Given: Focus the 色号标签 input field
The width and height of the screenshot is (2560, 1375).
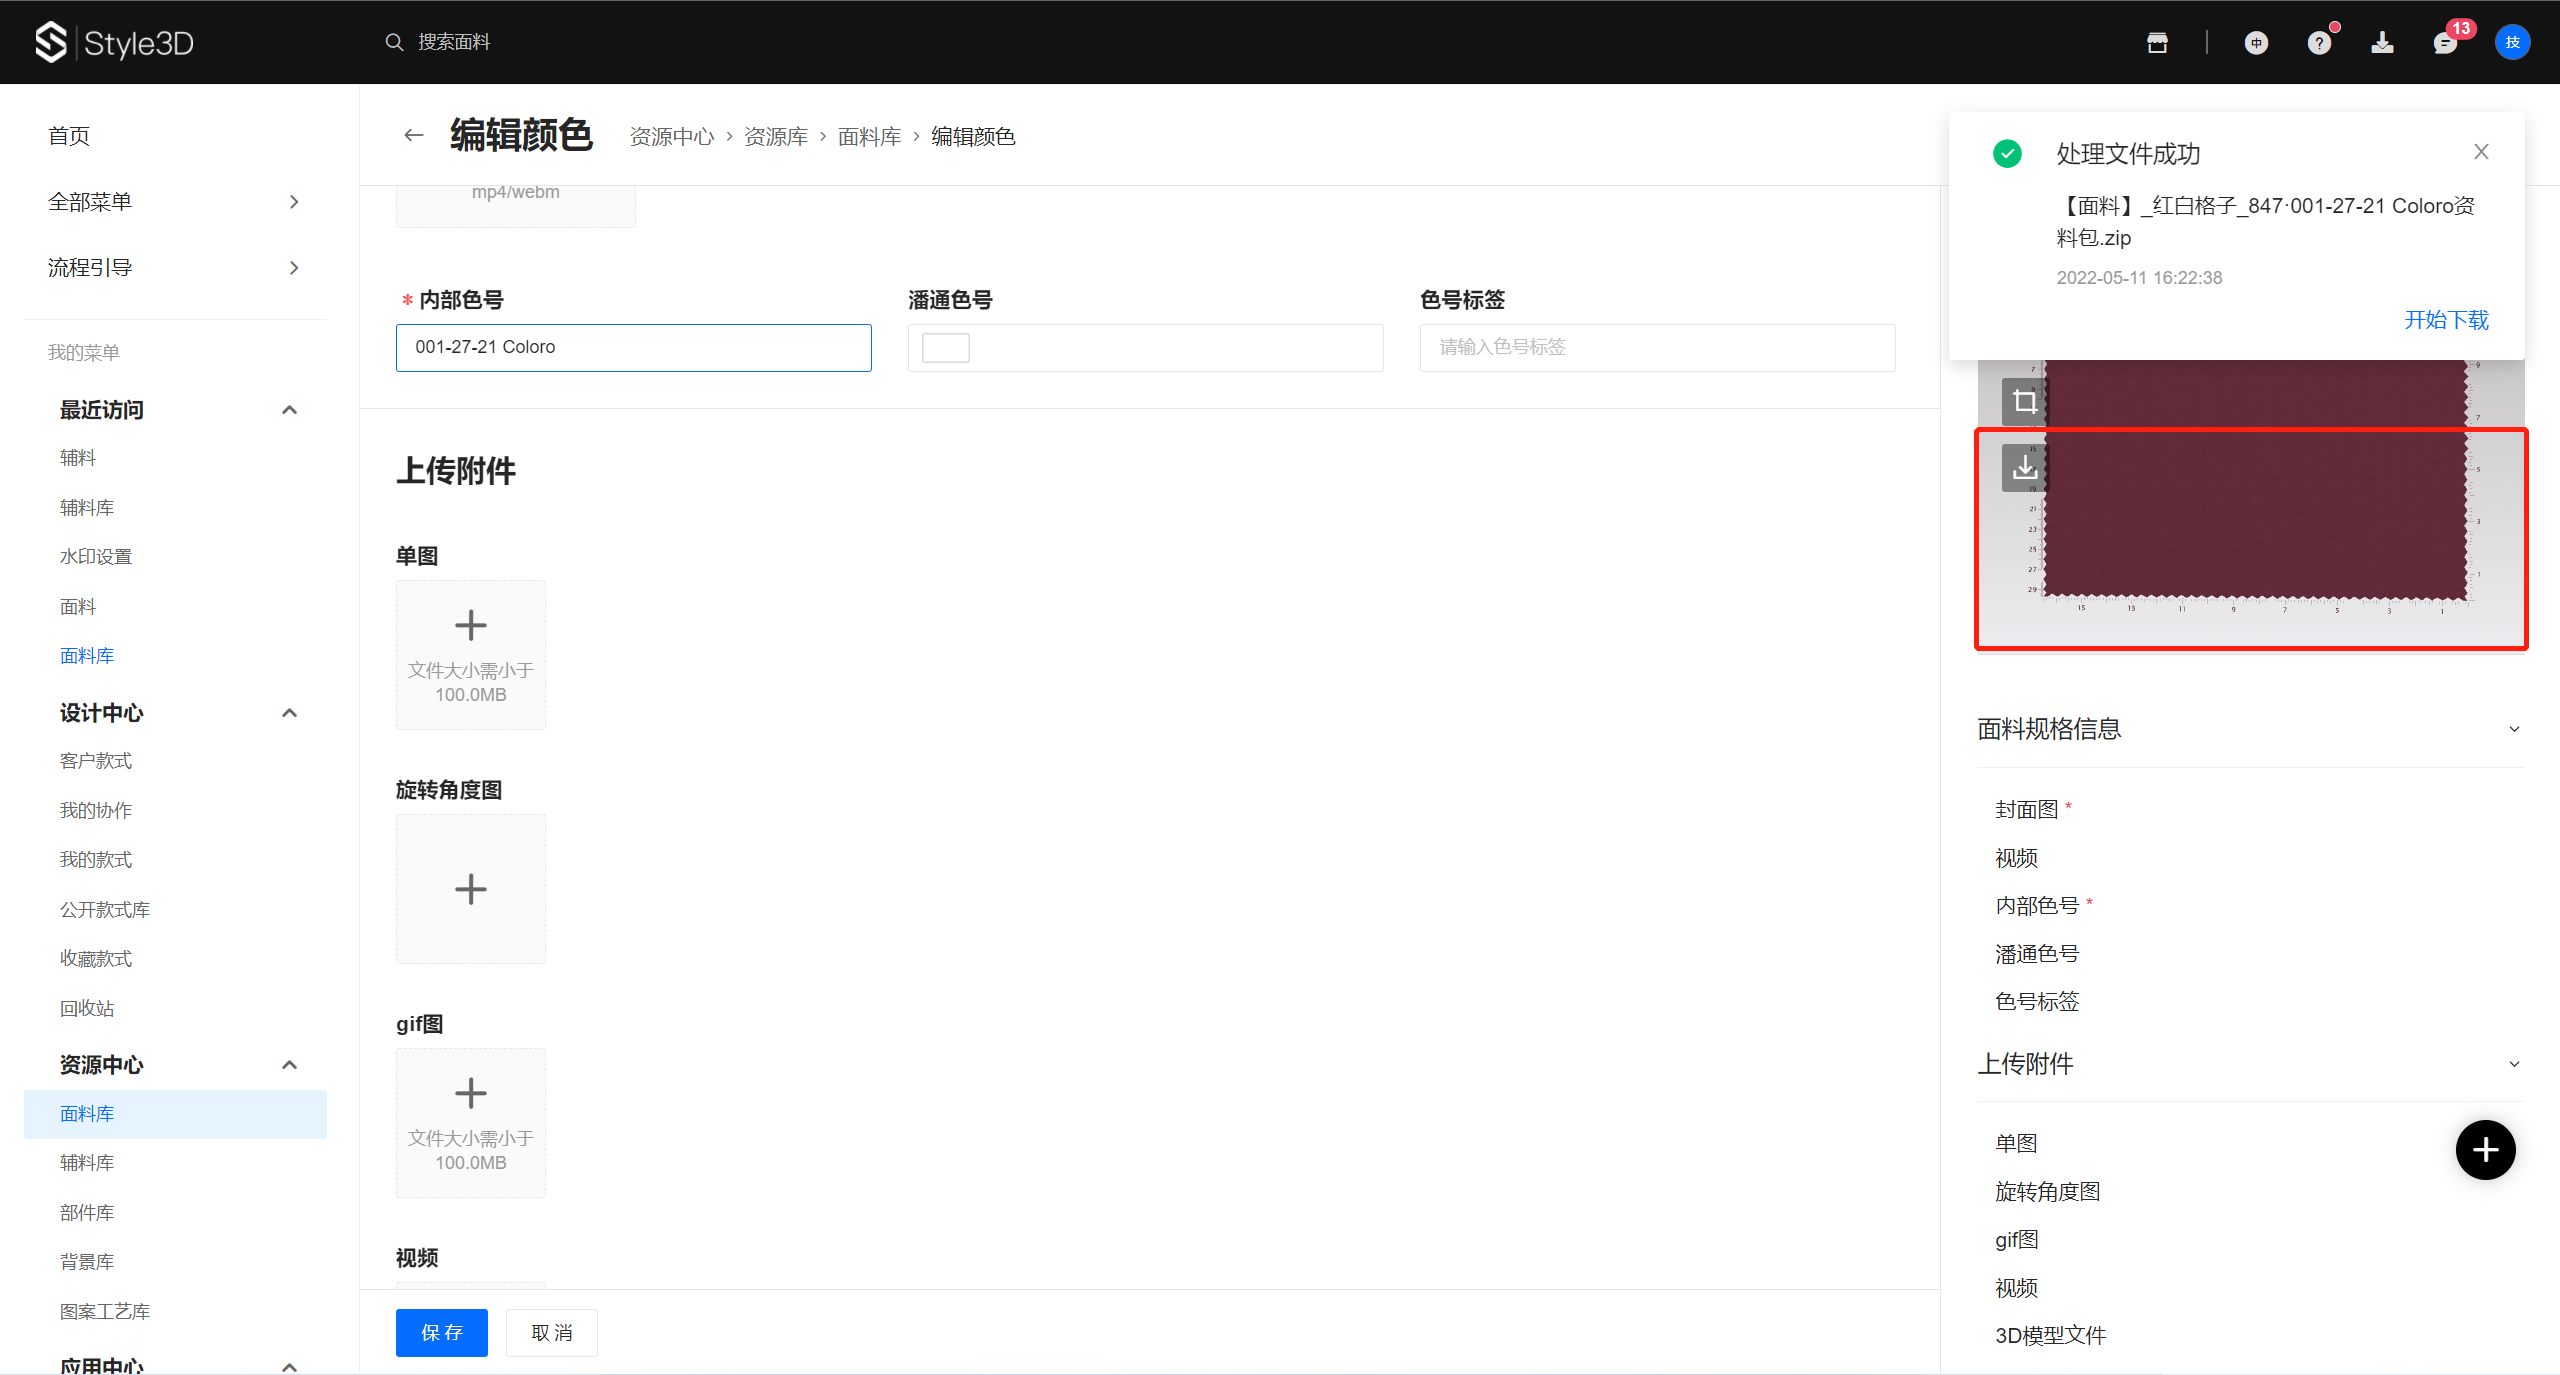Looking at the screenshot, I should click(x=1657, y=348).
